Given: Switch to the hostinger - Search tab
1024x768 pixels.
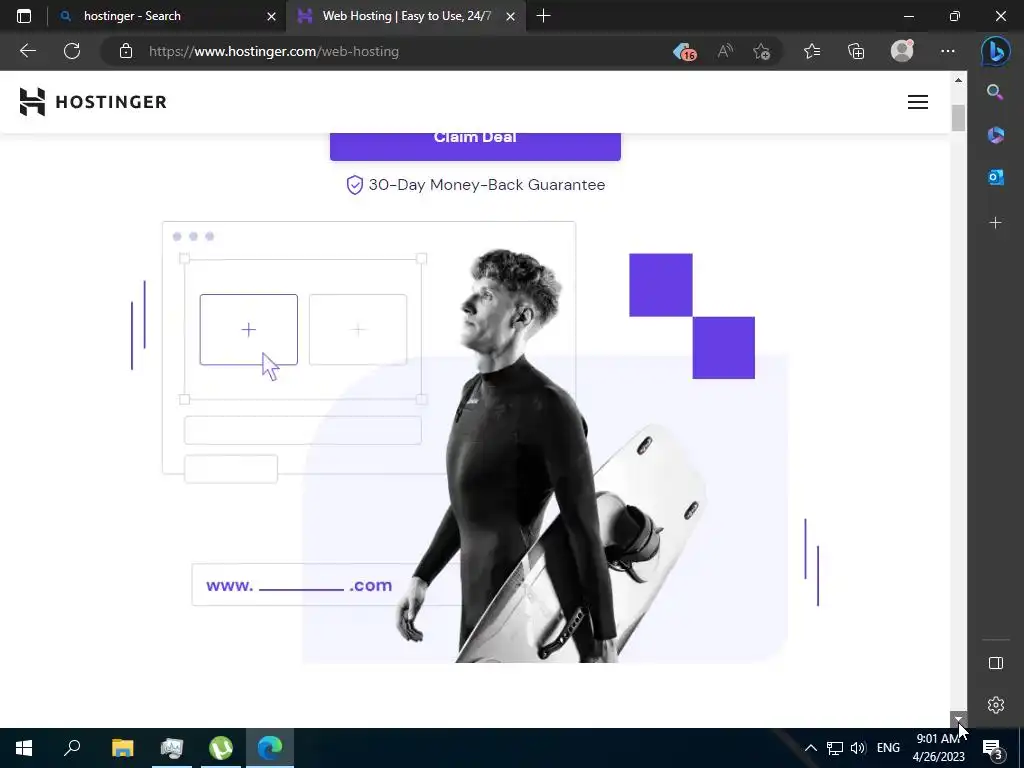Looking at the screenshot, I should coord(167,16).
